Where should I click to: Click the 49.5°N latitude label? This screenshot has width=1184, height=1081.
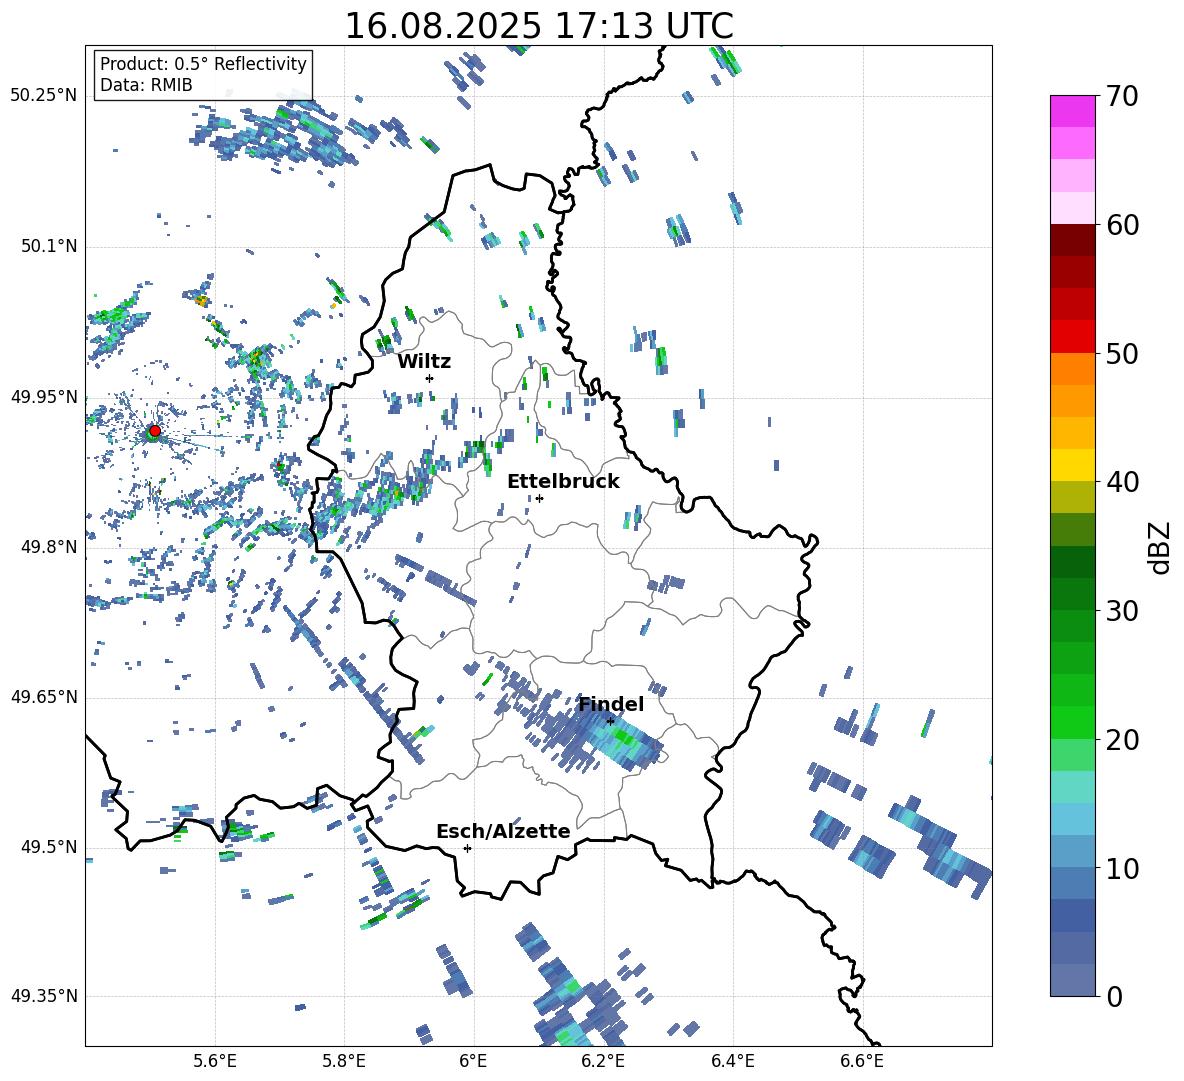pyautogui.click(x=49, y=846)
